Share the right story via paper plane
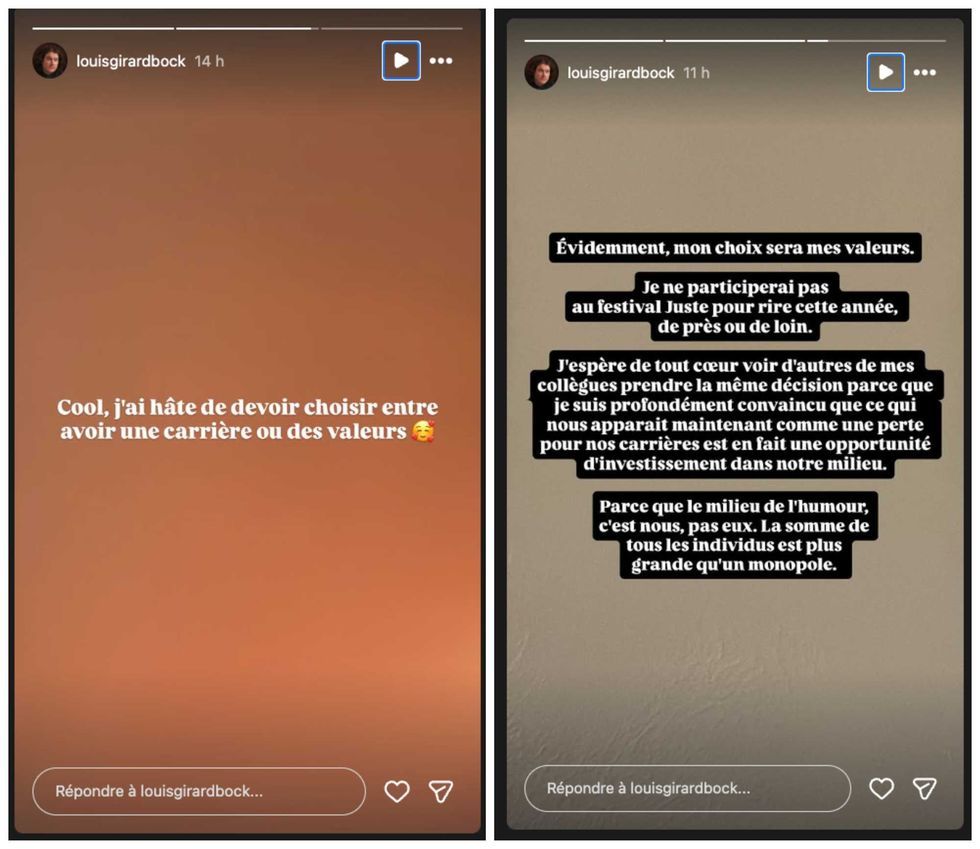Screen dimensions: 980x849 [x=924, y=788]
